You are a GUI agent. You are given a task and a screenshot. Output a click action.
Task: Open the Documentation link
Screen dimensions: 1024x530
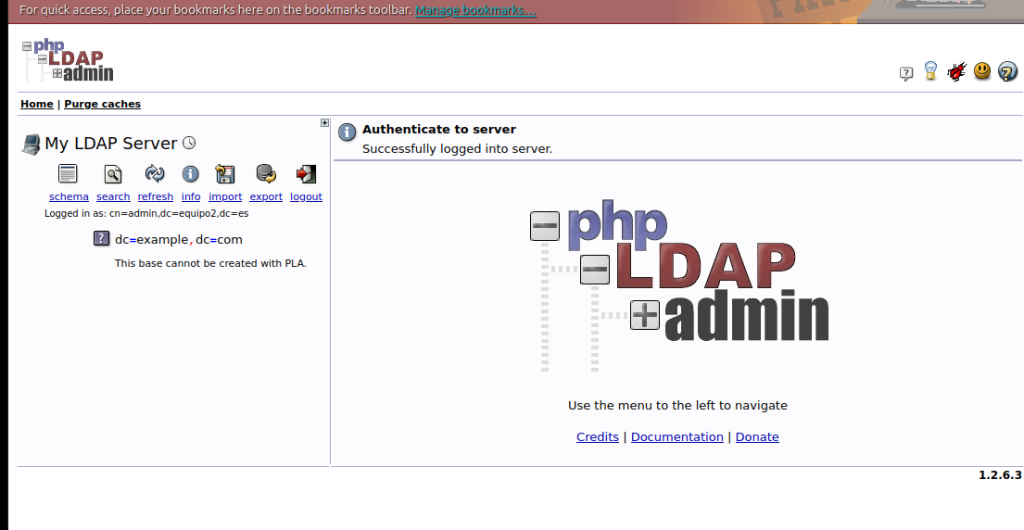pos(677,437)
